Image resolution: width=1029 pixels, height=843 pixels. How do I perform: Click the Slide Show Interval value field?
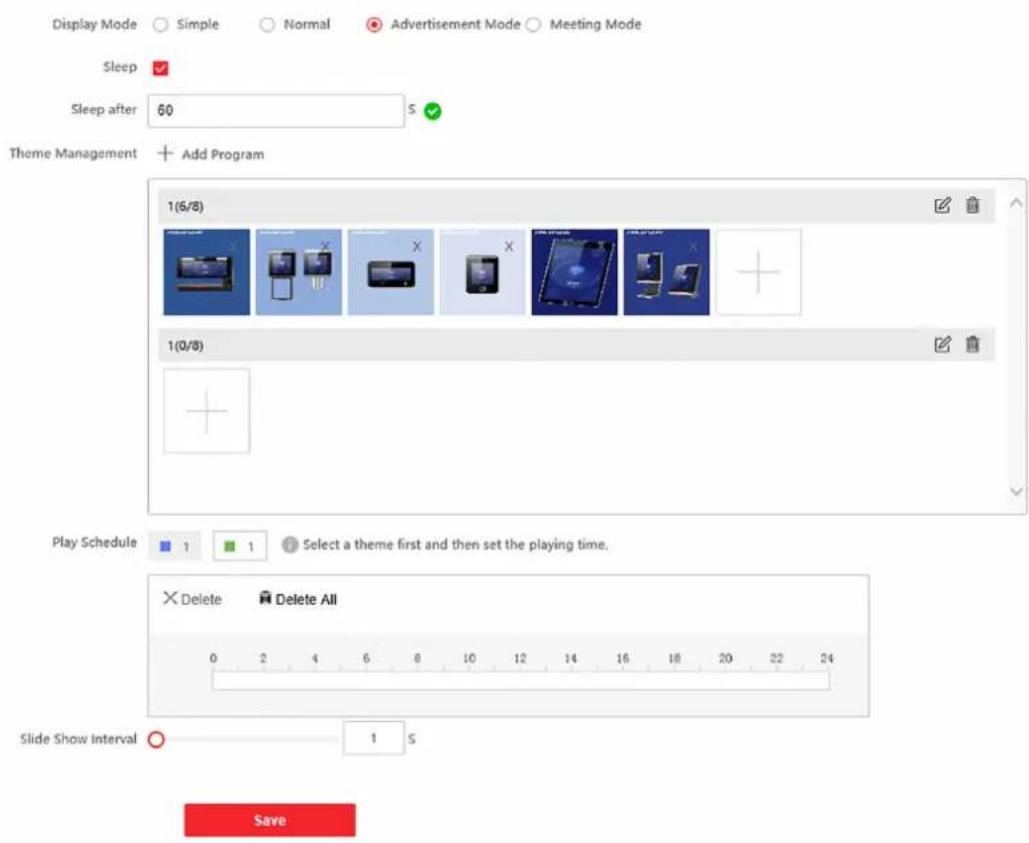point(373,738)
